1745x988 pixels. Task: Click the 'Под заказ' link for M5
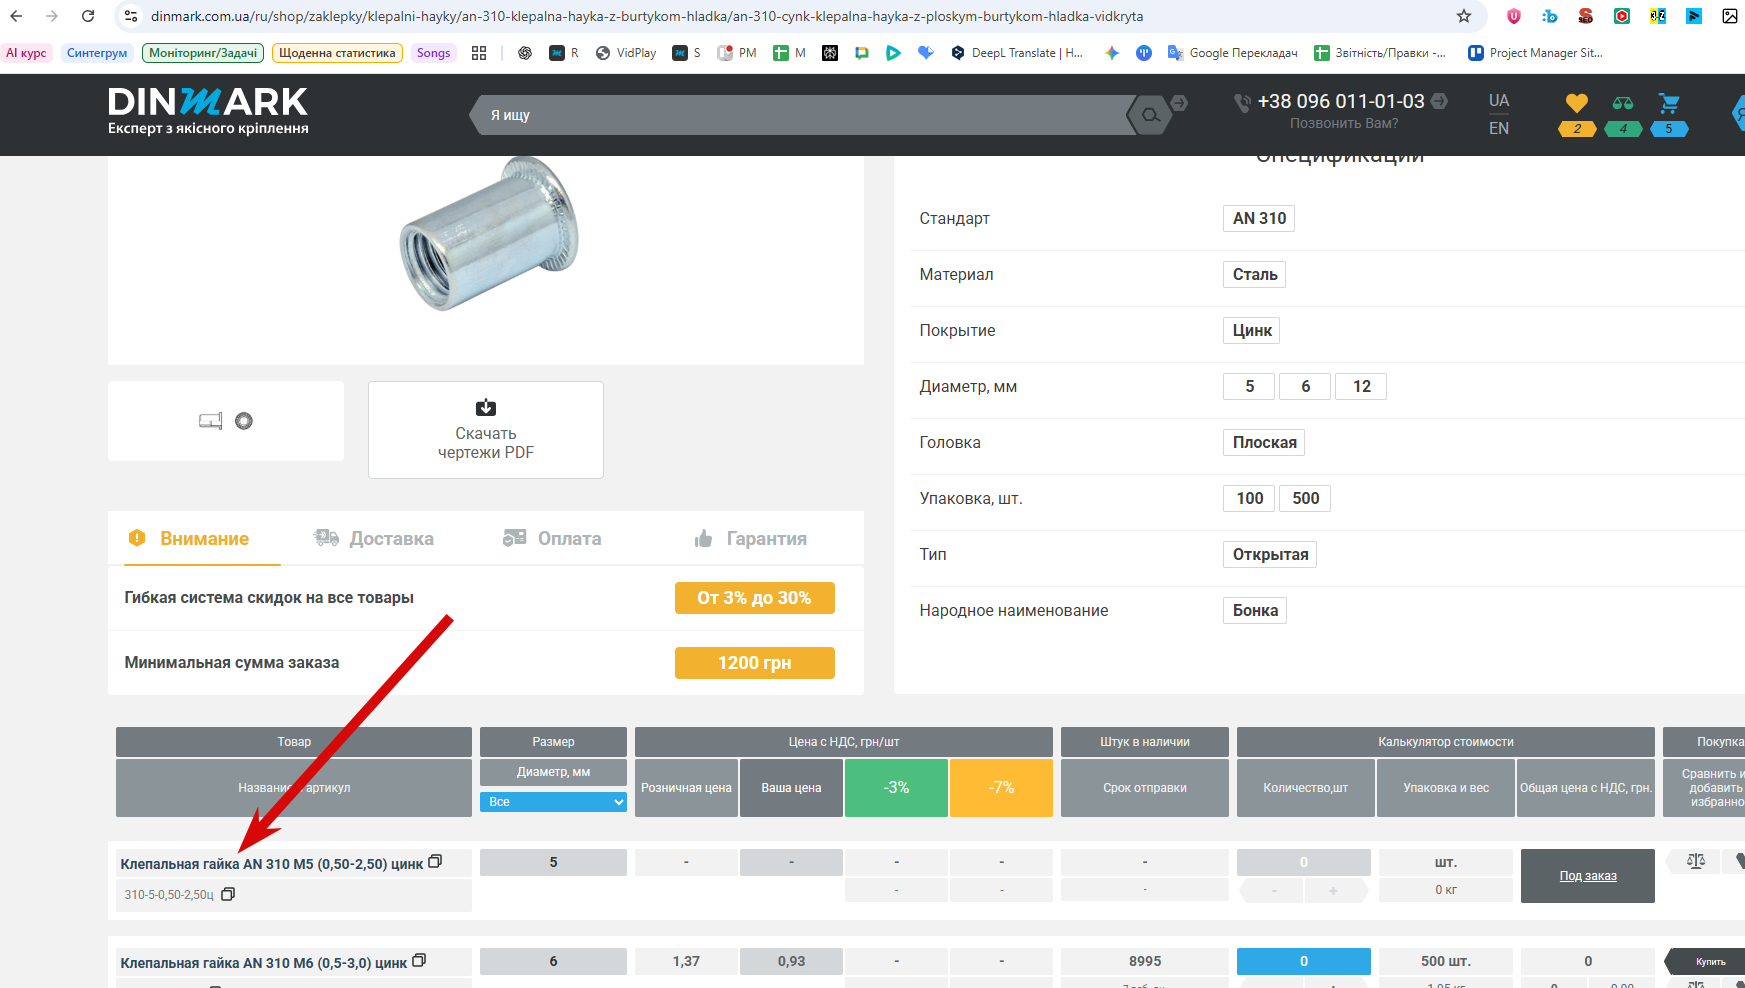point(1588,876)
